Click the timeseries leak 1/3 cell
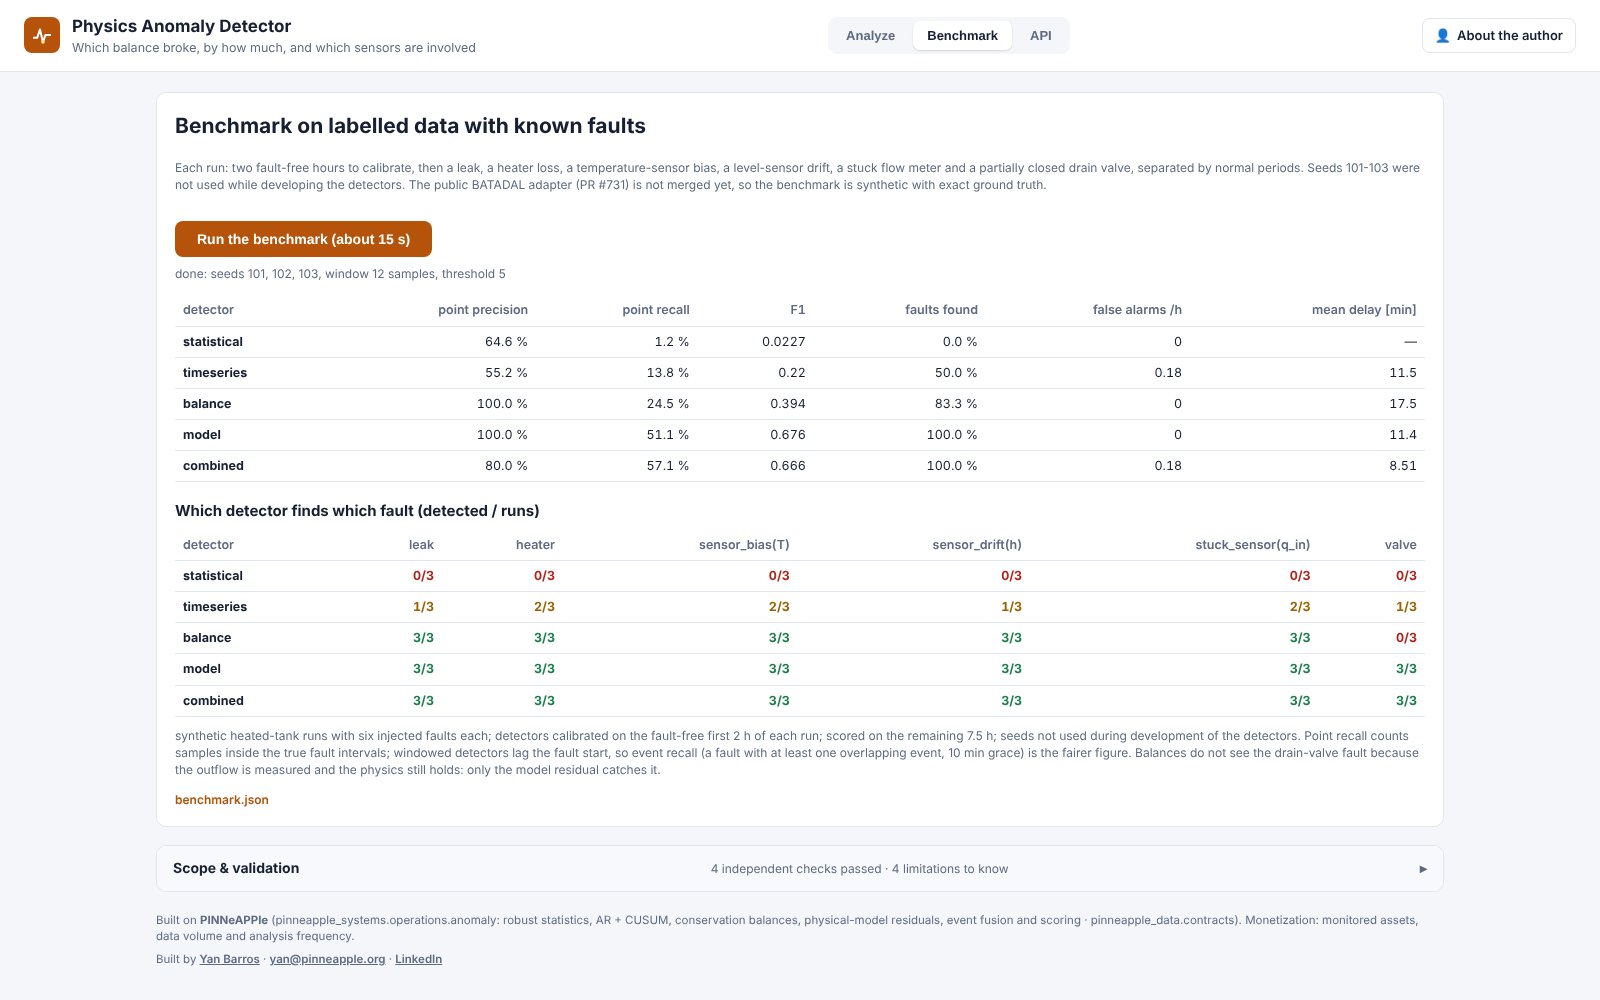This screenshot has width=1600, height=1000. [x=423, y=607]
